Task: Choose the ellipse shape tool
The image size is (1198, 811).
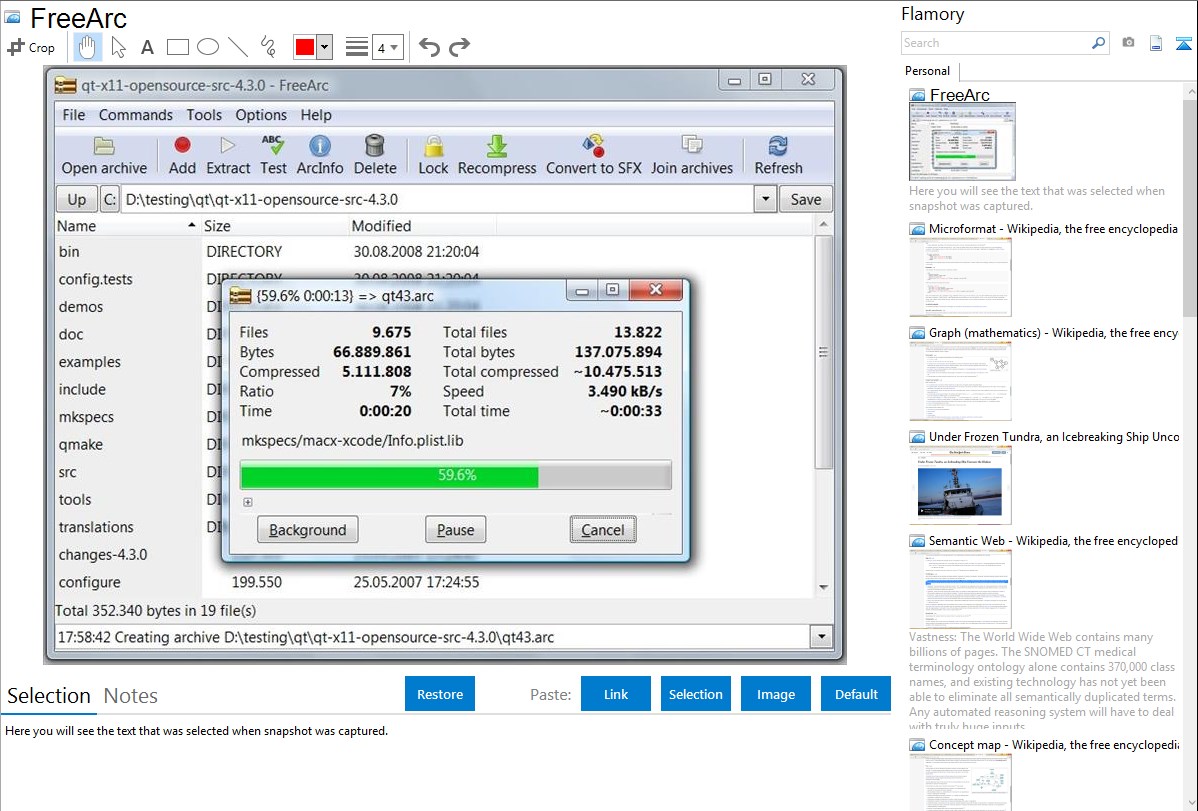Action: click(x=208, y=47)
